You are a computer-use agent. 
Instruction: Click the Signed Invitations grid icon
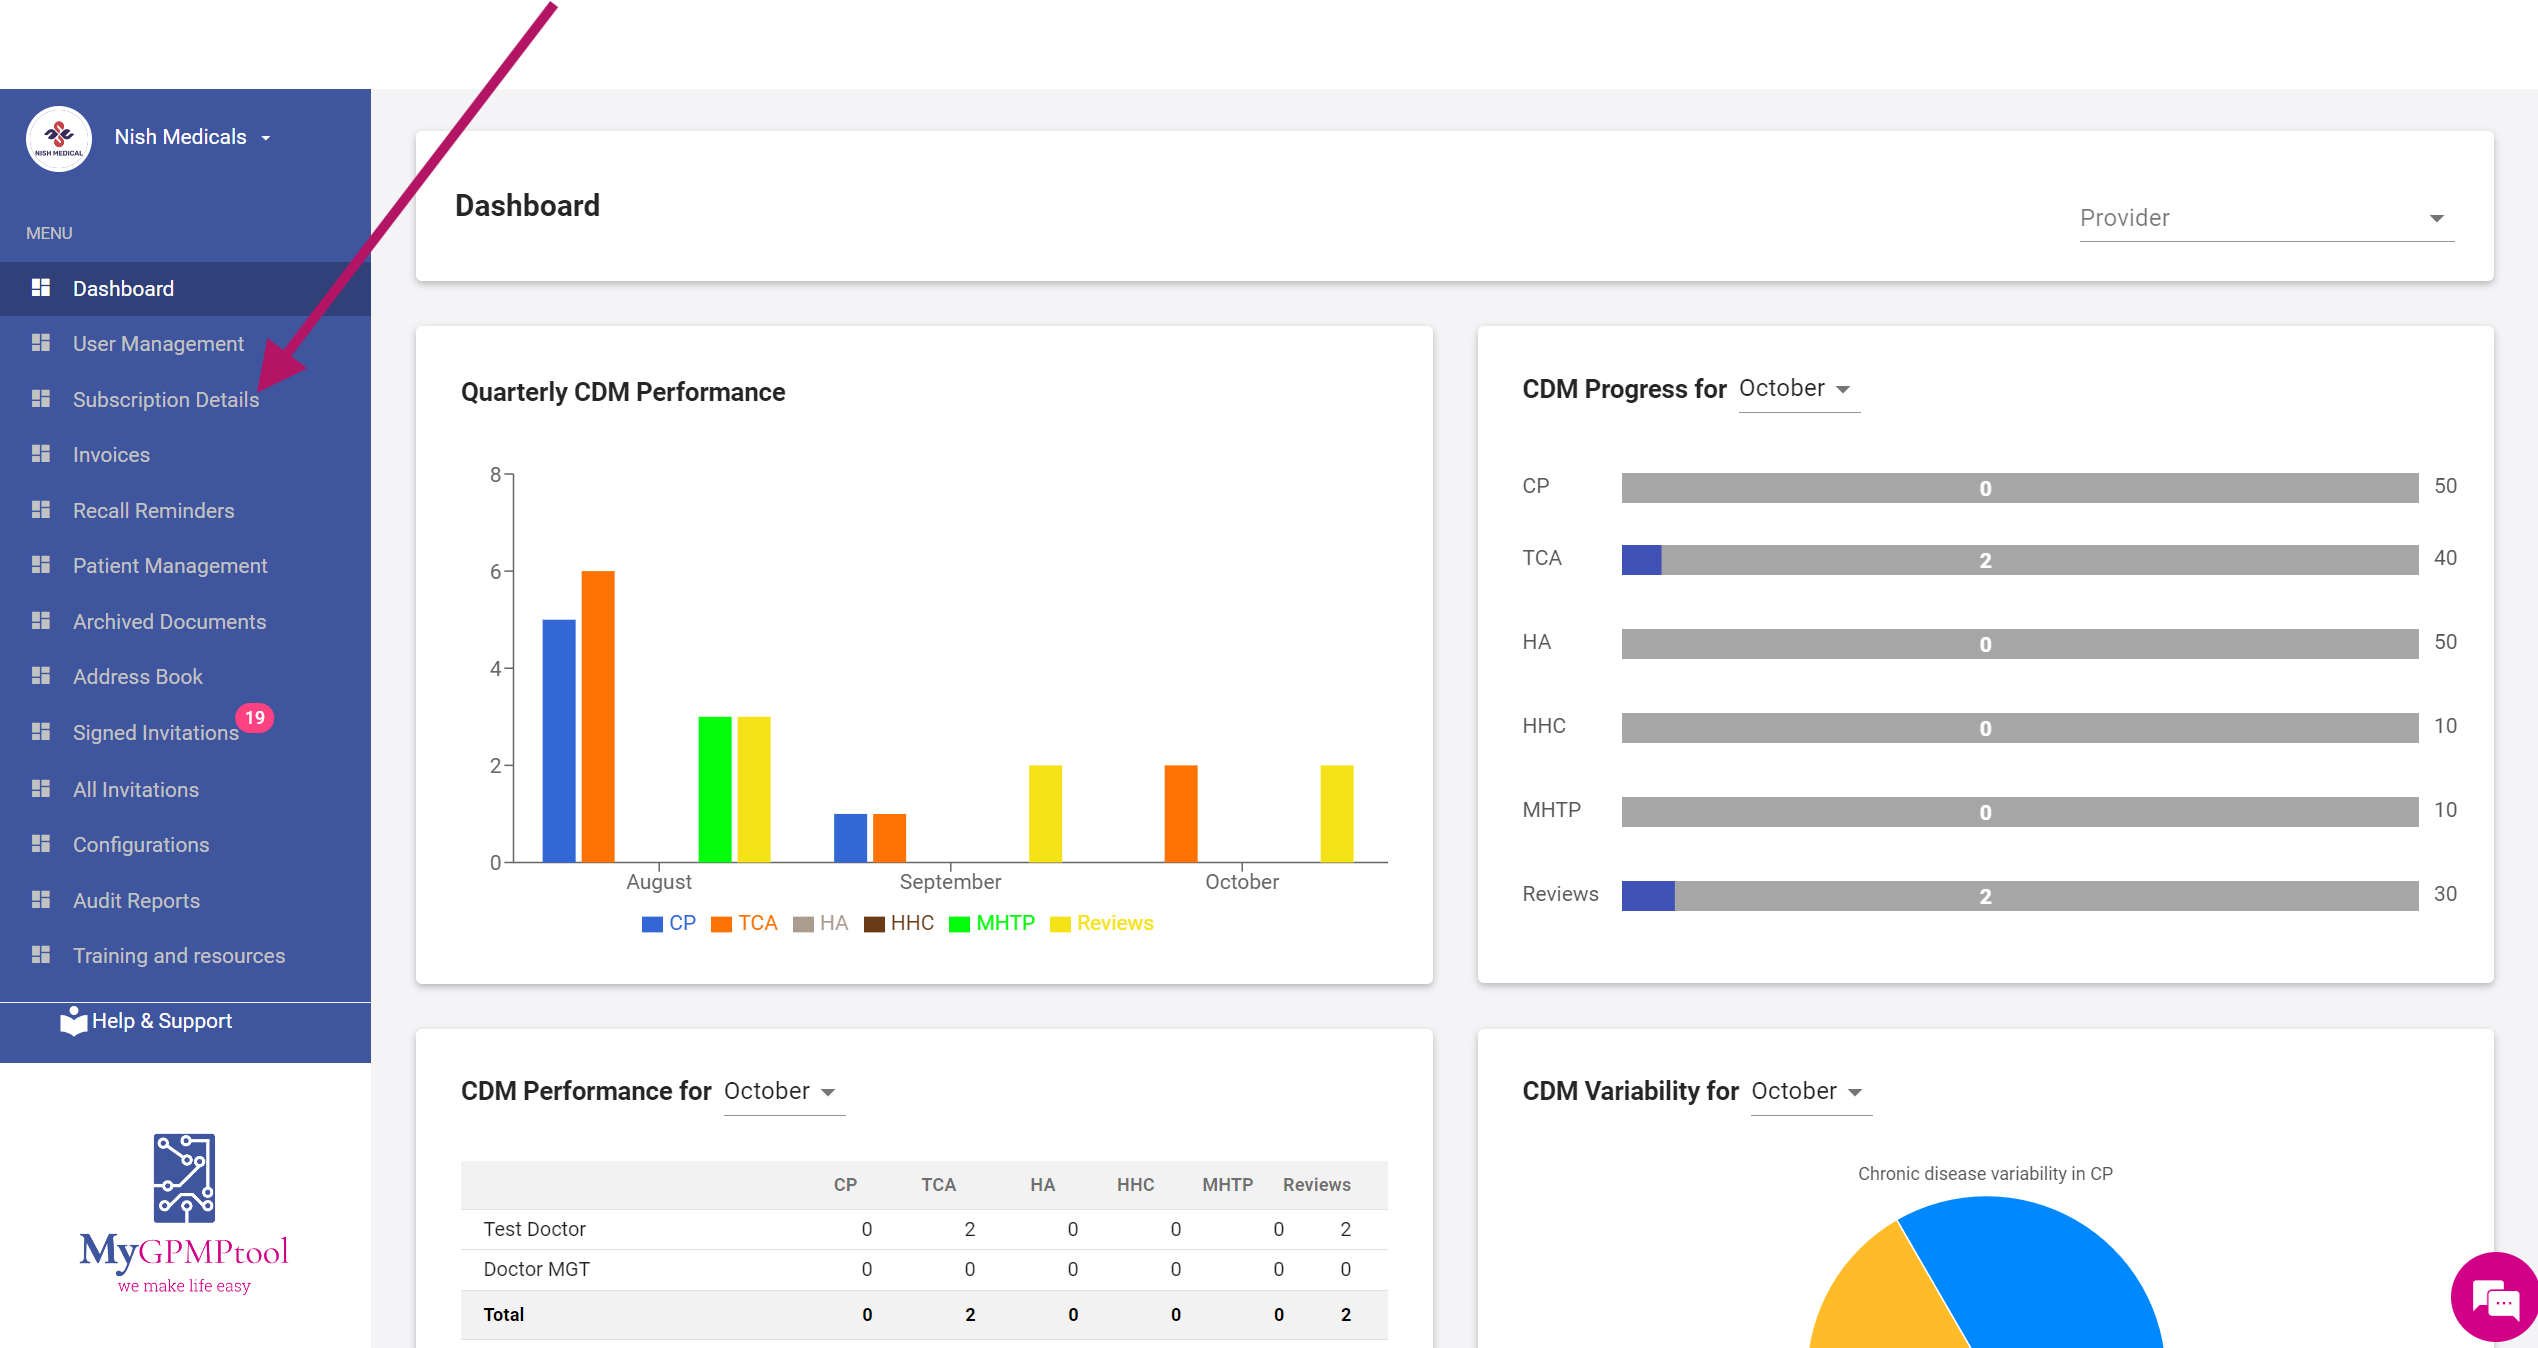point(41,732)
